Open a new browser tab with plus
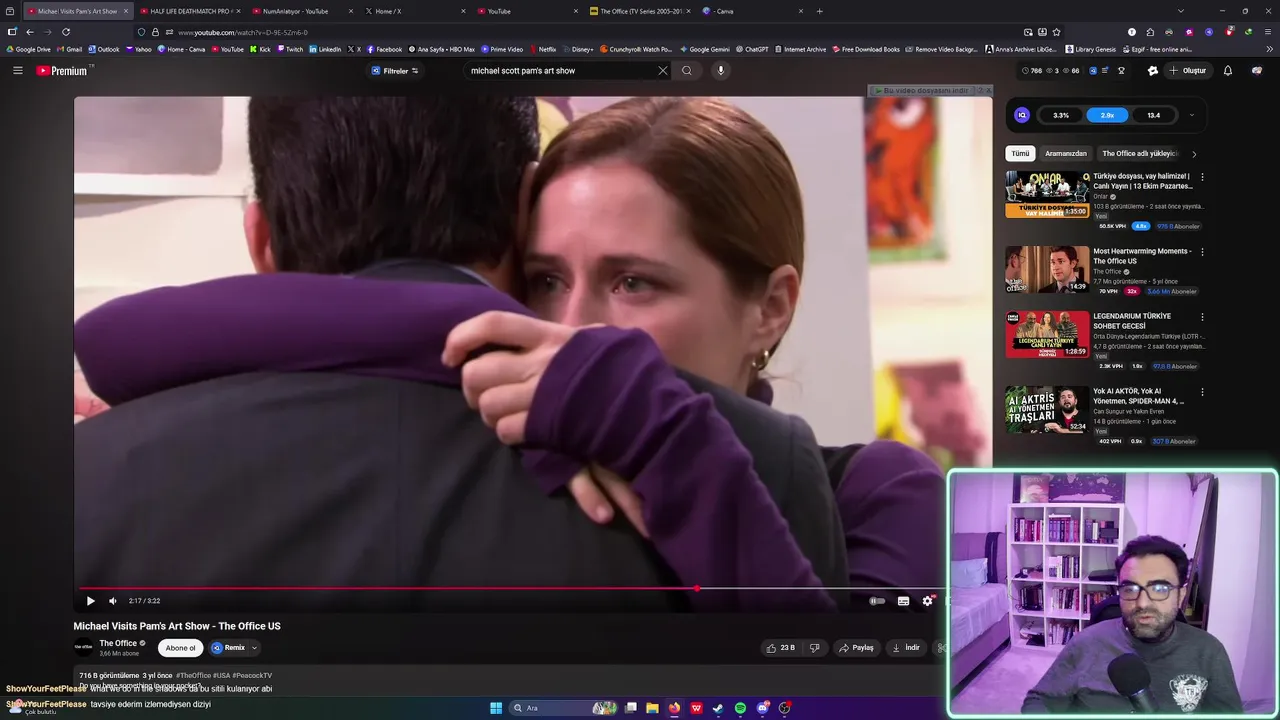 pyautogui.click(x=820, y=11)
